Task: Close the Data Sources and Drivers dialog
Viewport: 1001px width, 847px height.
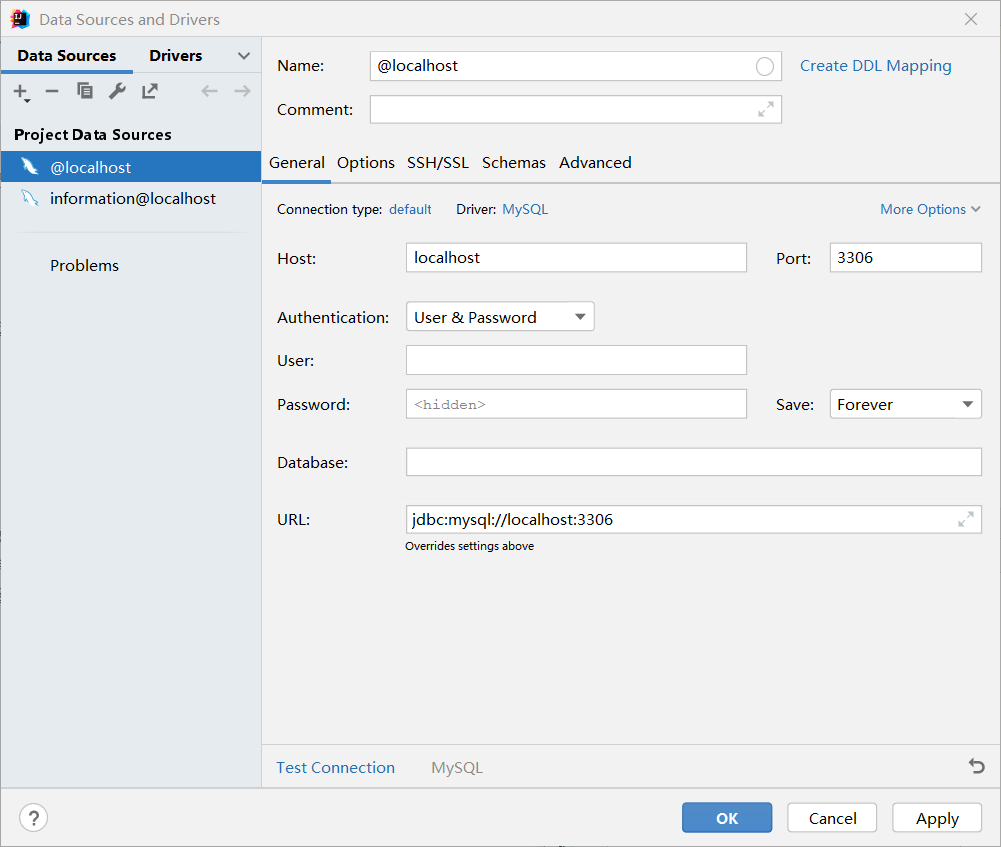Action: (970, 19)
